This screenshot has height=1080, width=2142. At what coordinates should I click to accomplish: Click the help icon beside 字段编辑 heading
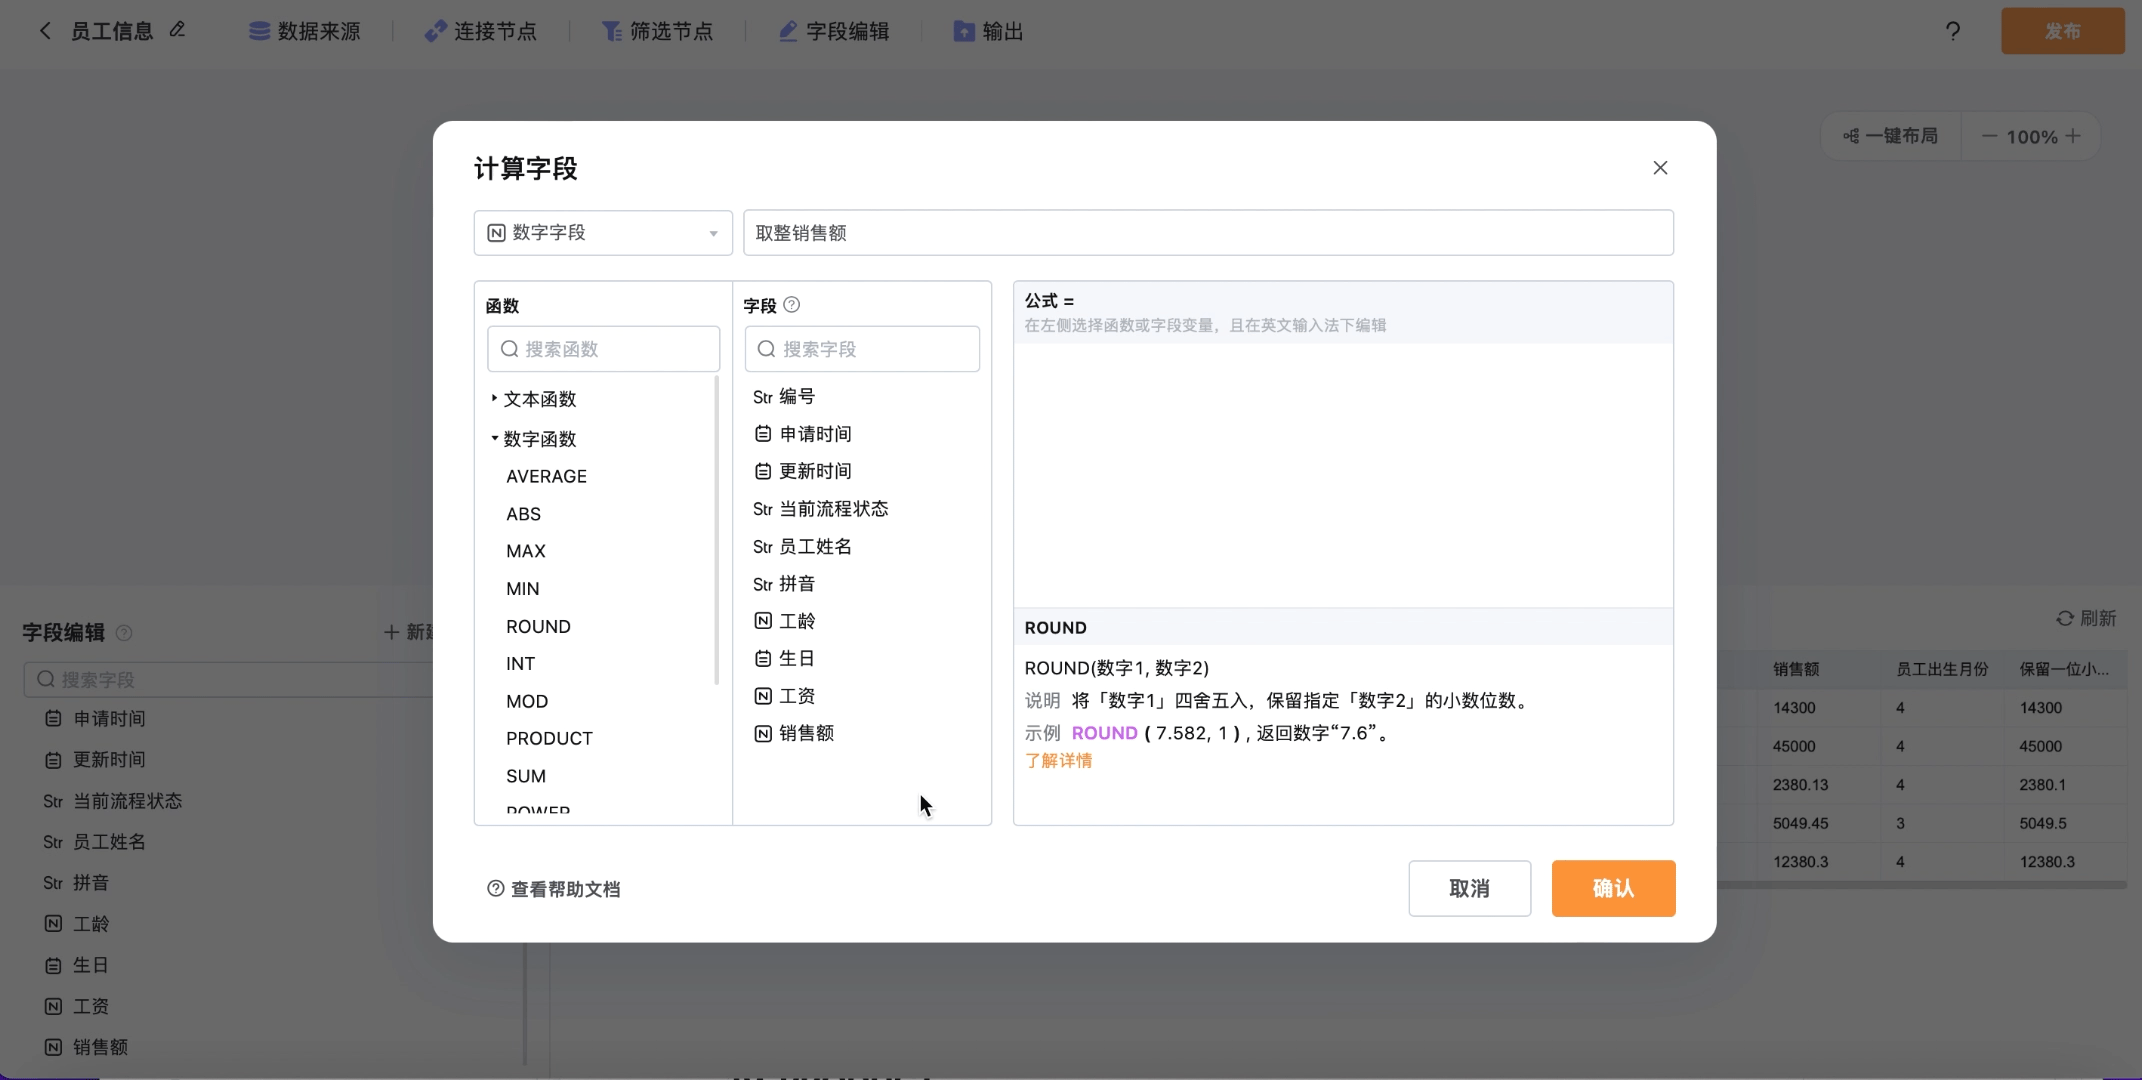click(124, 632)
